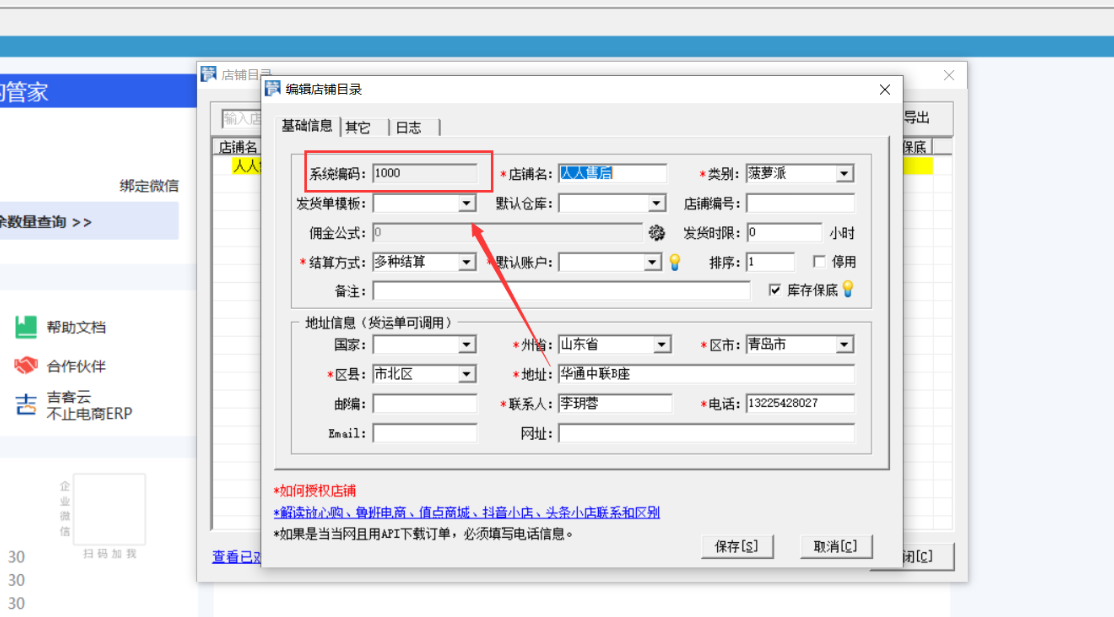1114x617 pixels.
Task: Open the 解读放心购、鲁班电商 help link
Action: tap(466, 513)
